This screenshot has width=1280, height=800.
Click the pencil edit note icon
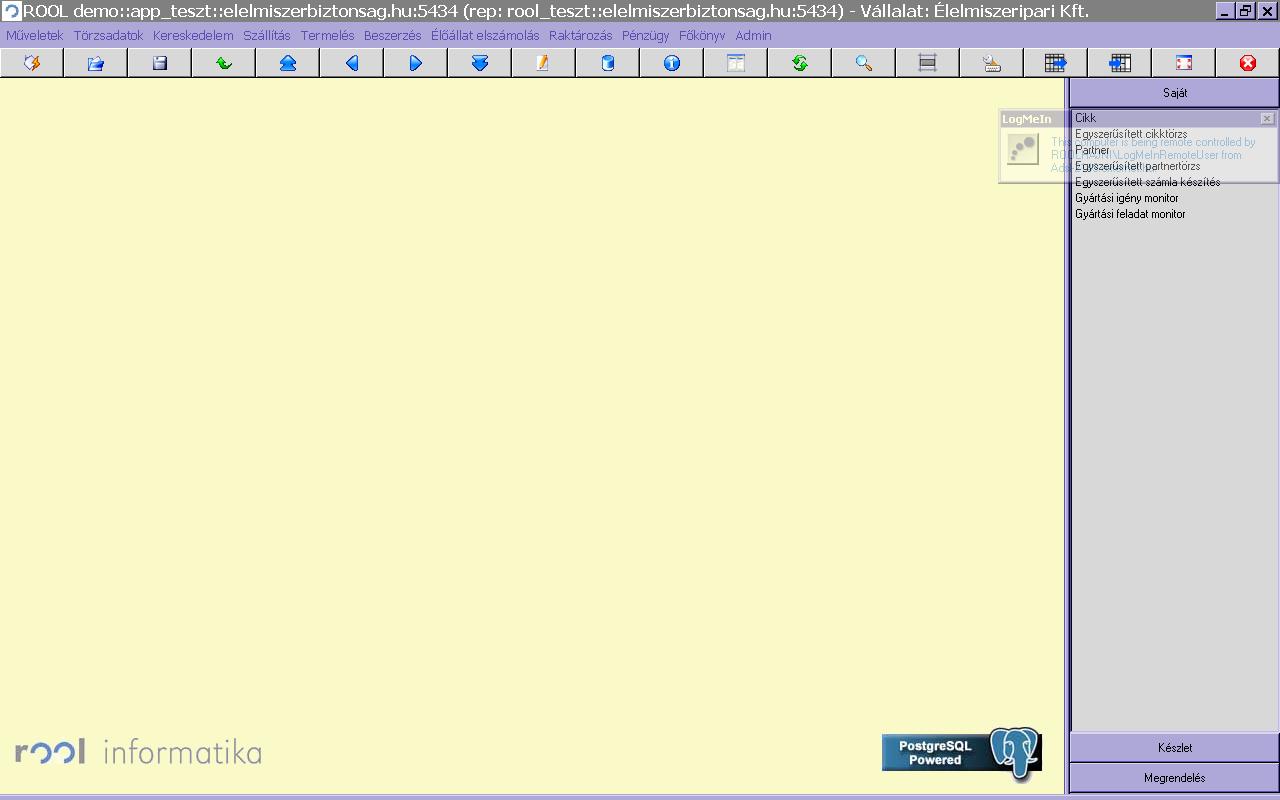(x=543, y=63)
